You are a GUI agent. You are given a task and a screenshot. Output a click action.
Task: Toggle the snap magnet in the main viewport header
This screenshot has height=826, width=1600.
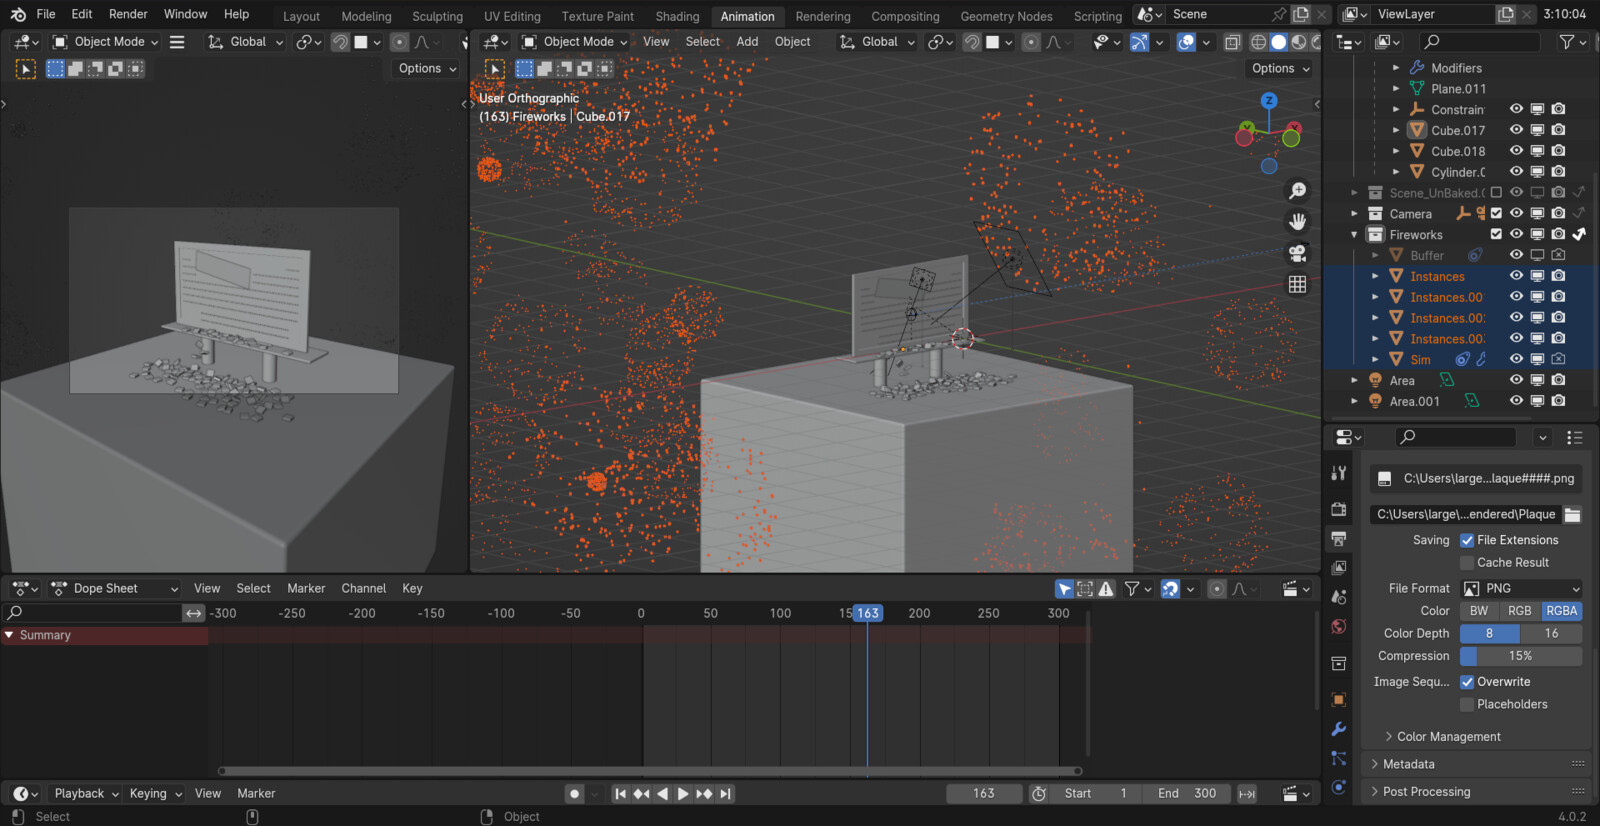[972, 42]
